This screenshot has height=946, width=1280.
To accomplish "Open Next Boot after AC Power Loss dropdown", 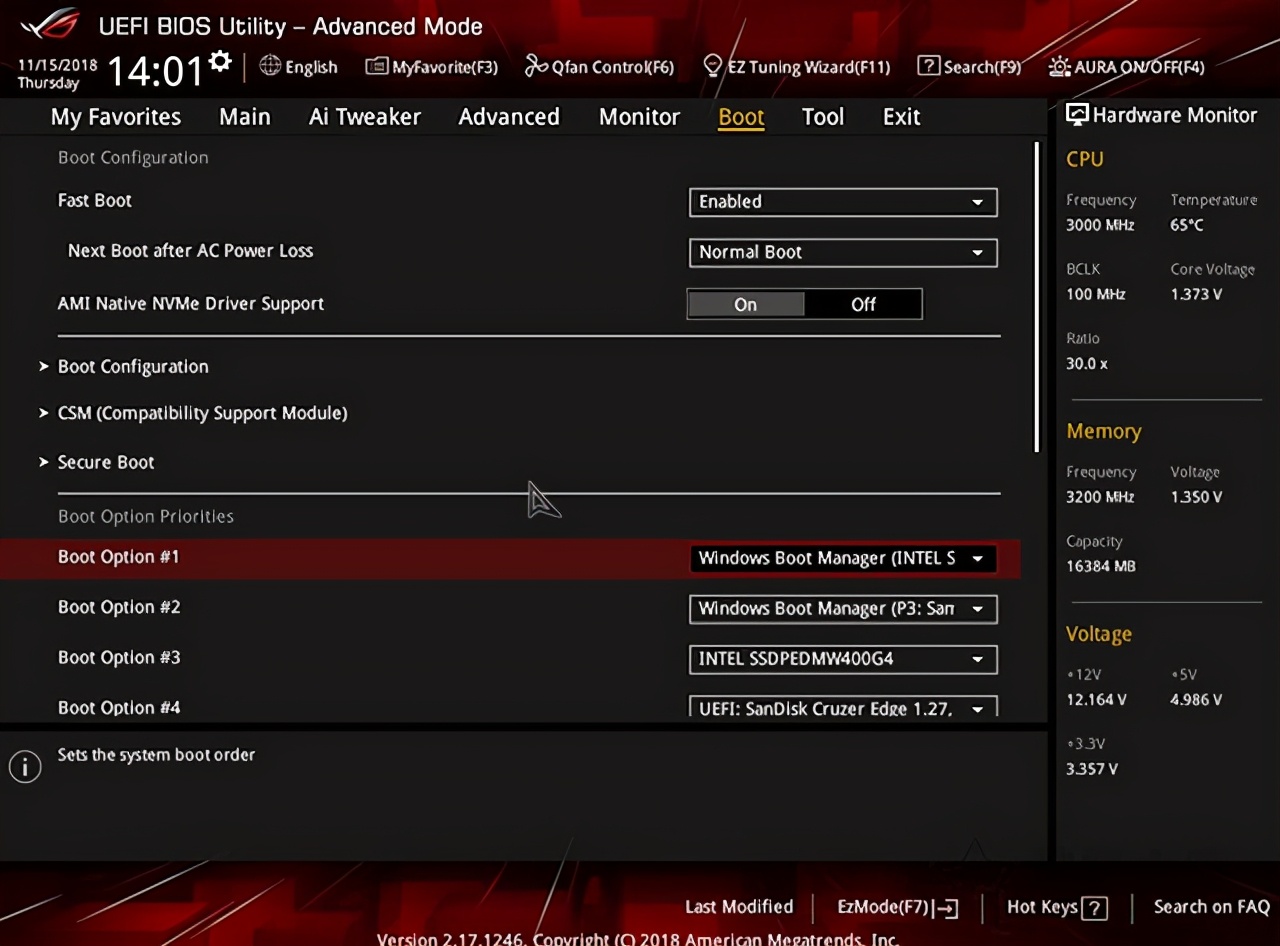I will click(x=843, y=253).
